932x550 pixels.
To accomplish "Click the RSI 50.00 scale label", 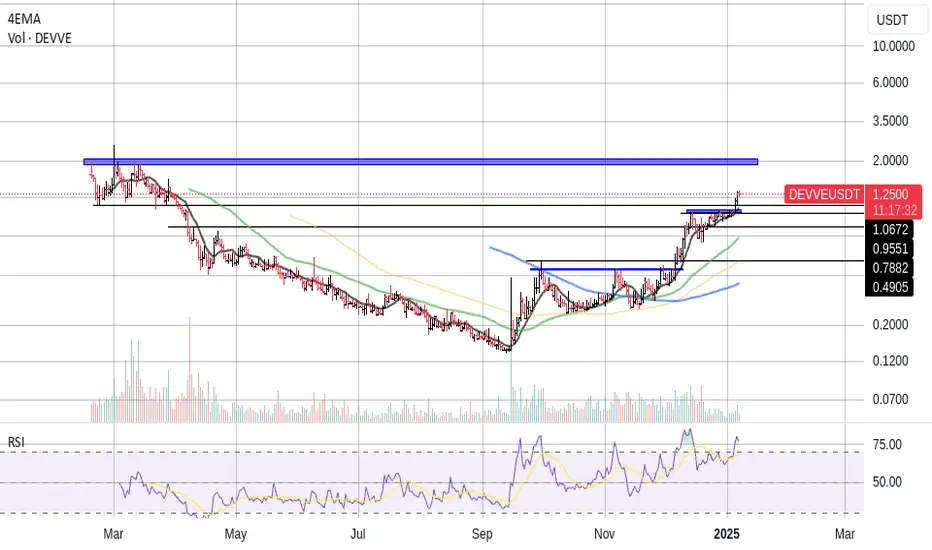I will click(887, 482).
